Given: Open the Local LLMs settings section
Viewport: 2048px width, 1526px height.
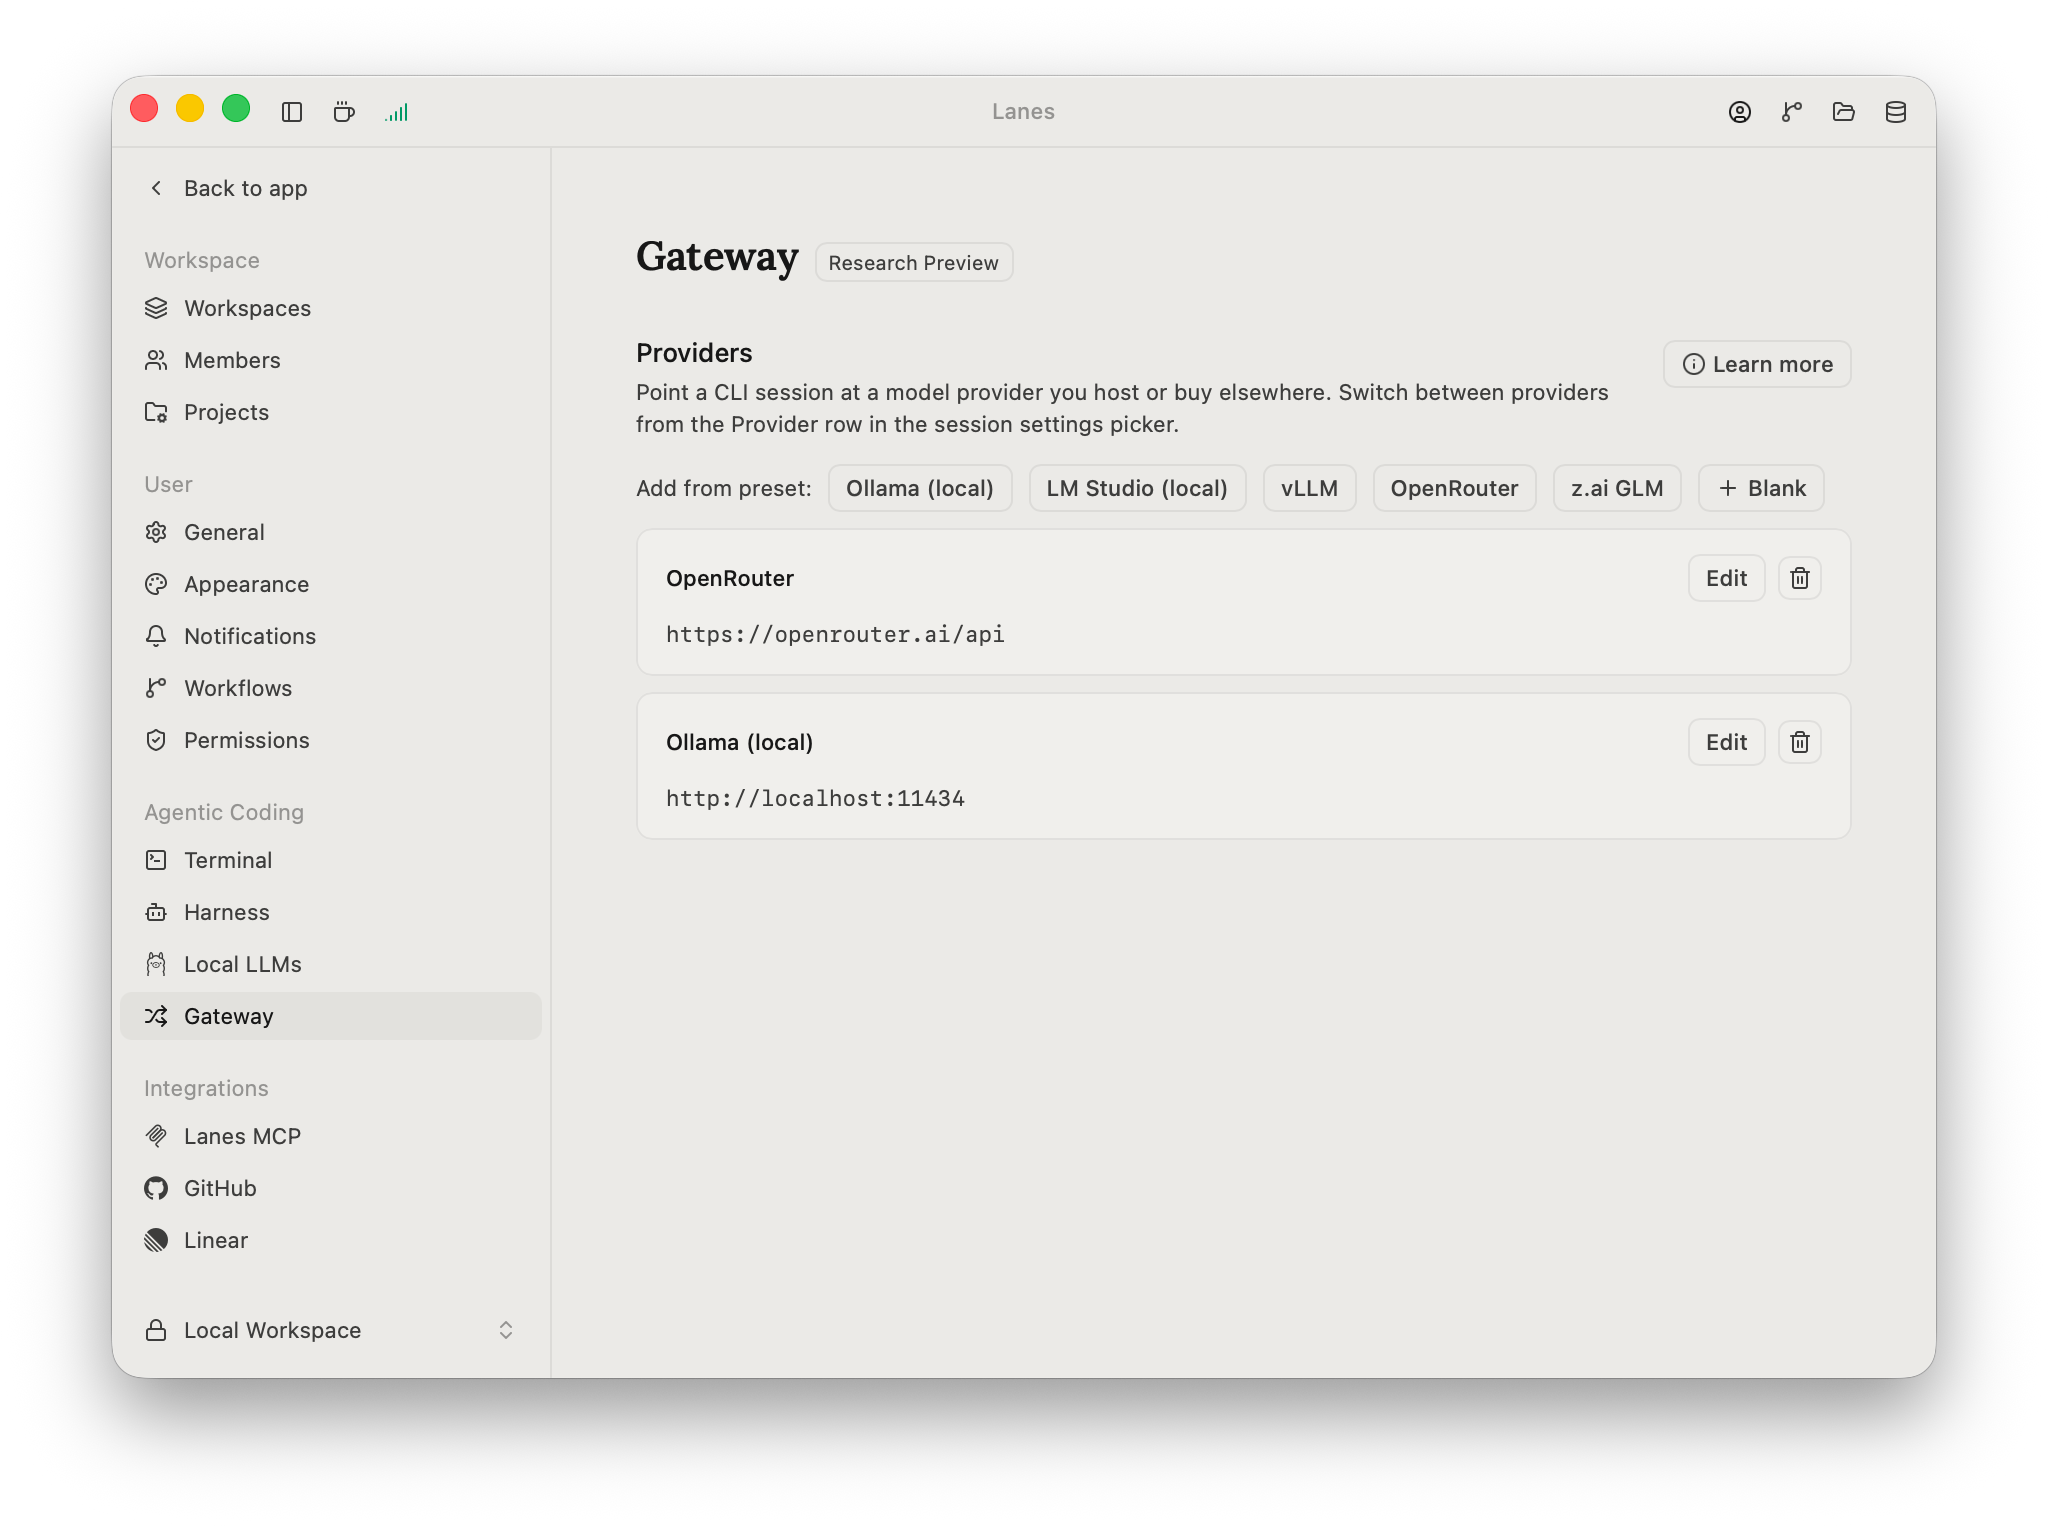Looking at the screenshot, I should [x=331, y=964].
